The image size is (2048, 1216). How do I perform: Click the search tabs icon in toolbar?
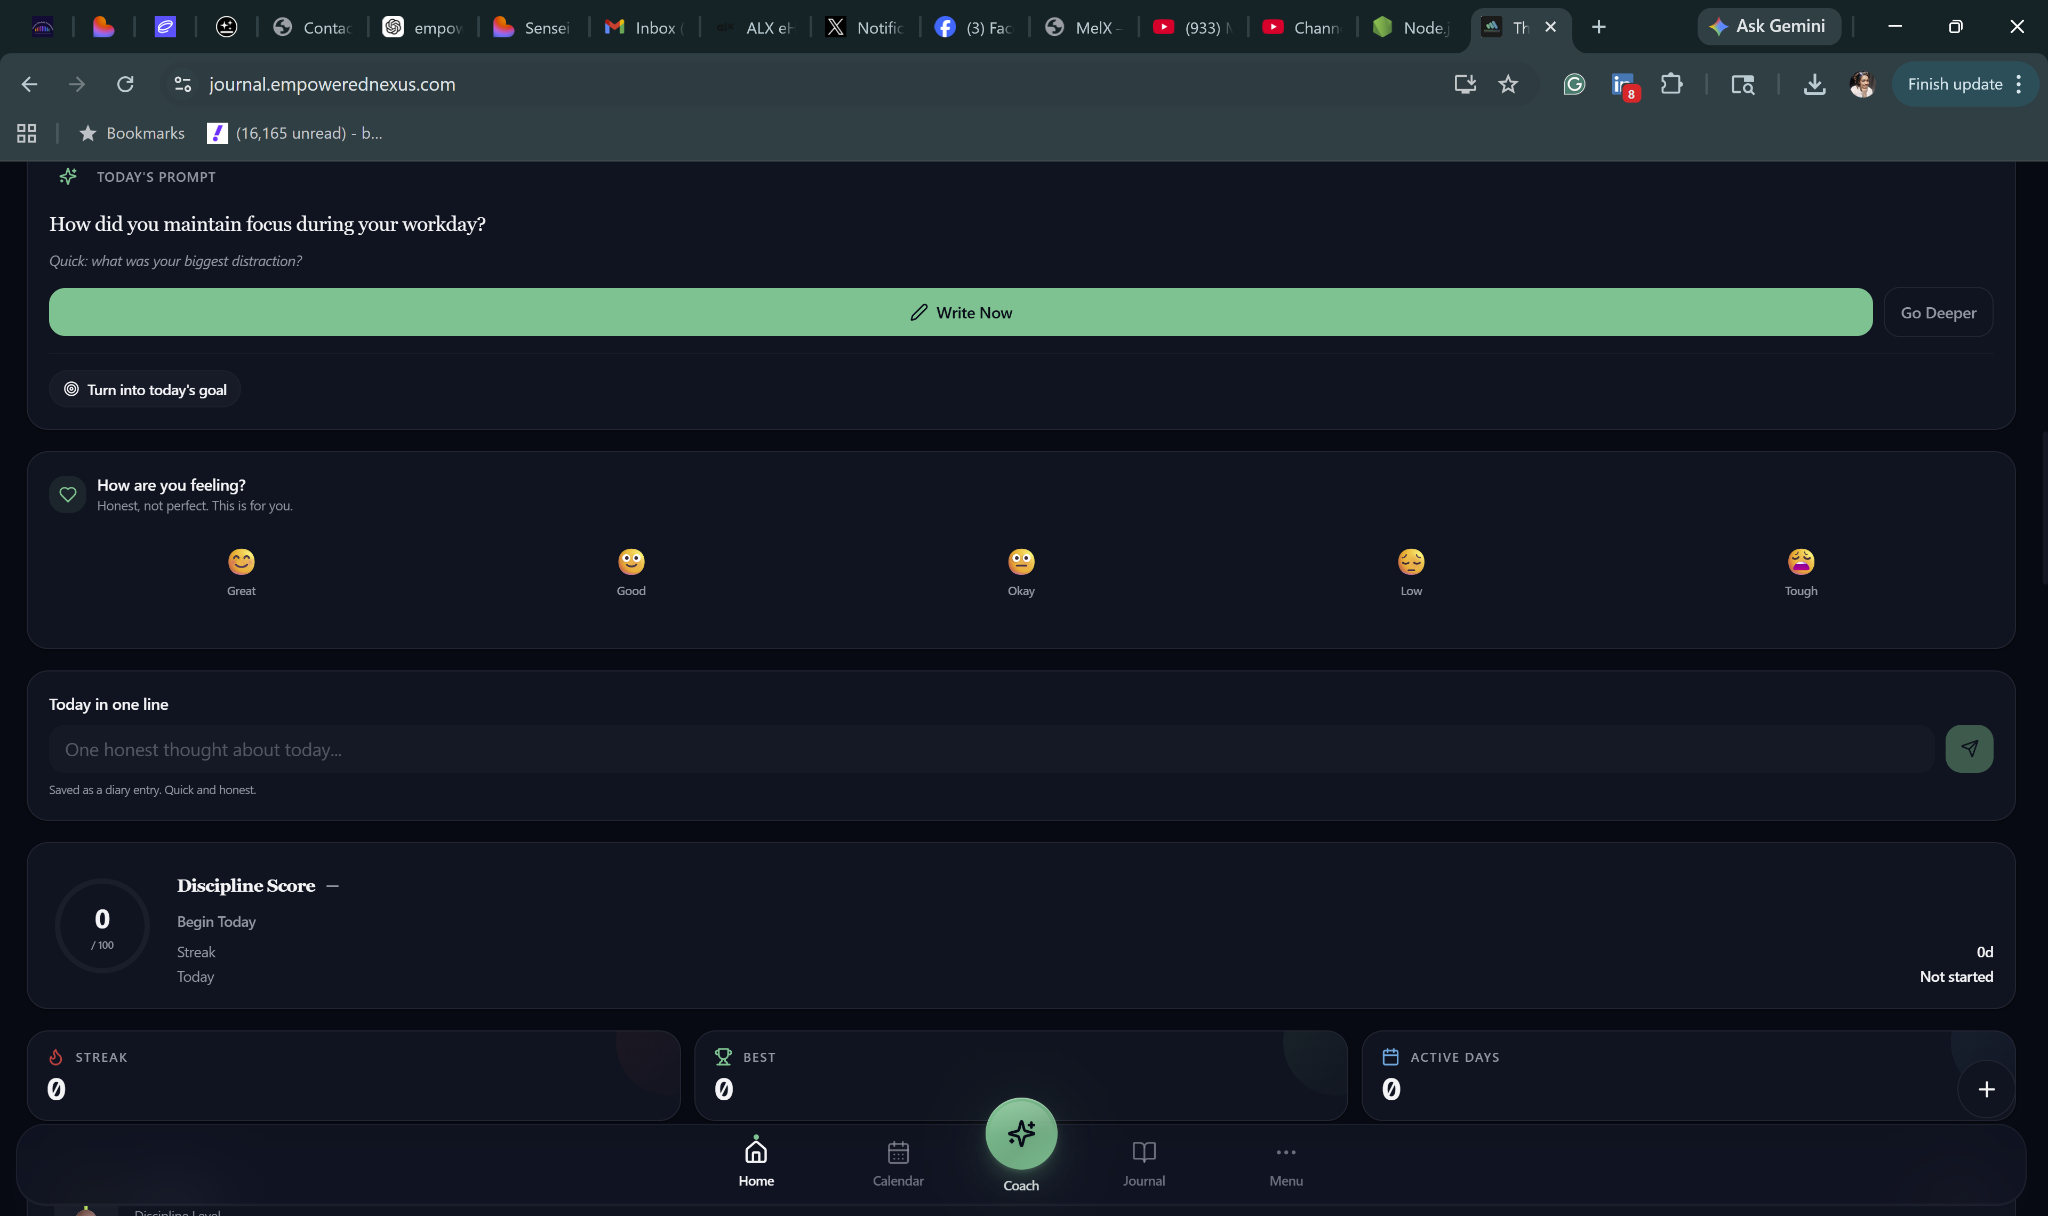[1742, 84]
